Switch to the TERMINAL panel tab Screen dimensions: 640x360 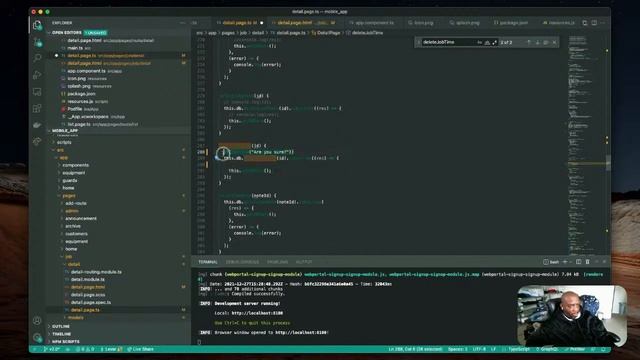click(x=208, y=262)
